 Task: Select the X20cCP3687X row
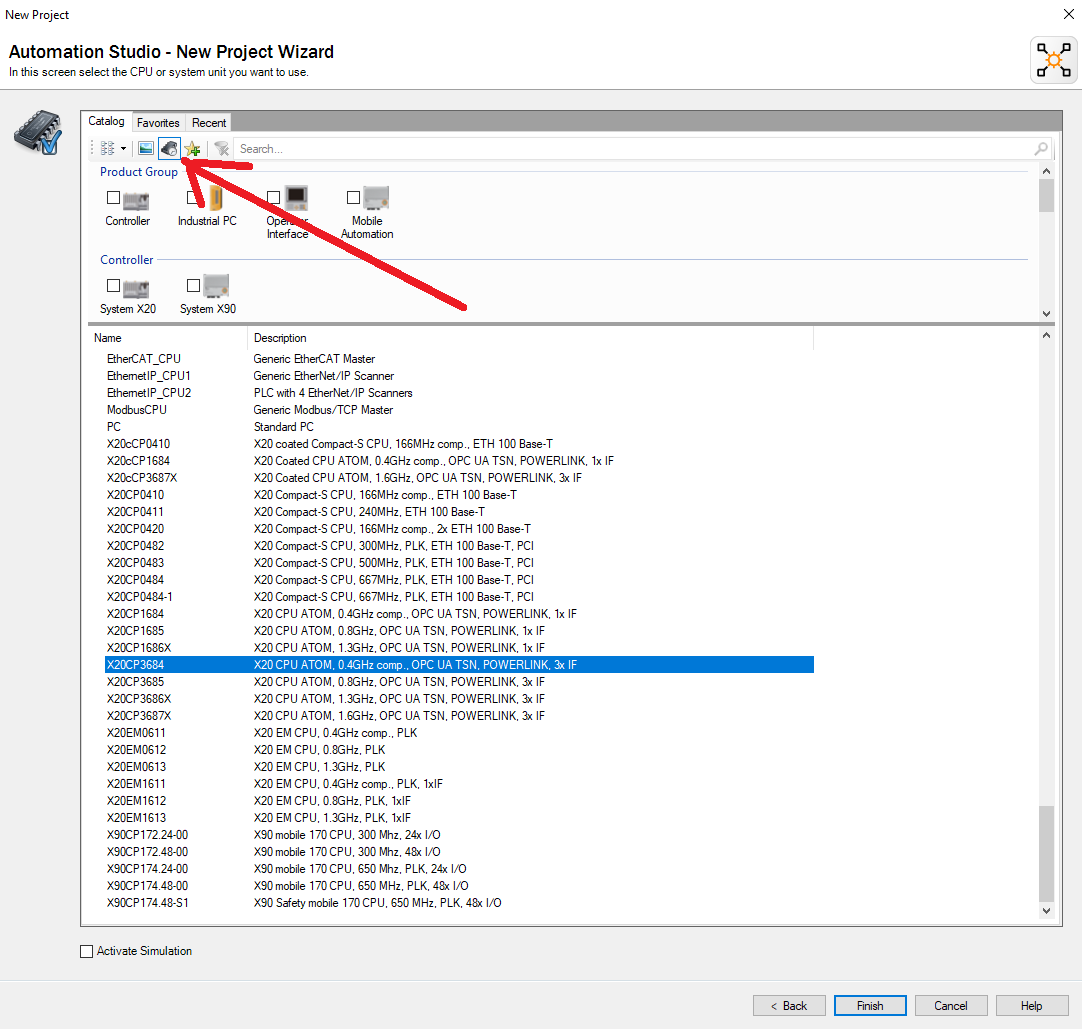(460, 478)
